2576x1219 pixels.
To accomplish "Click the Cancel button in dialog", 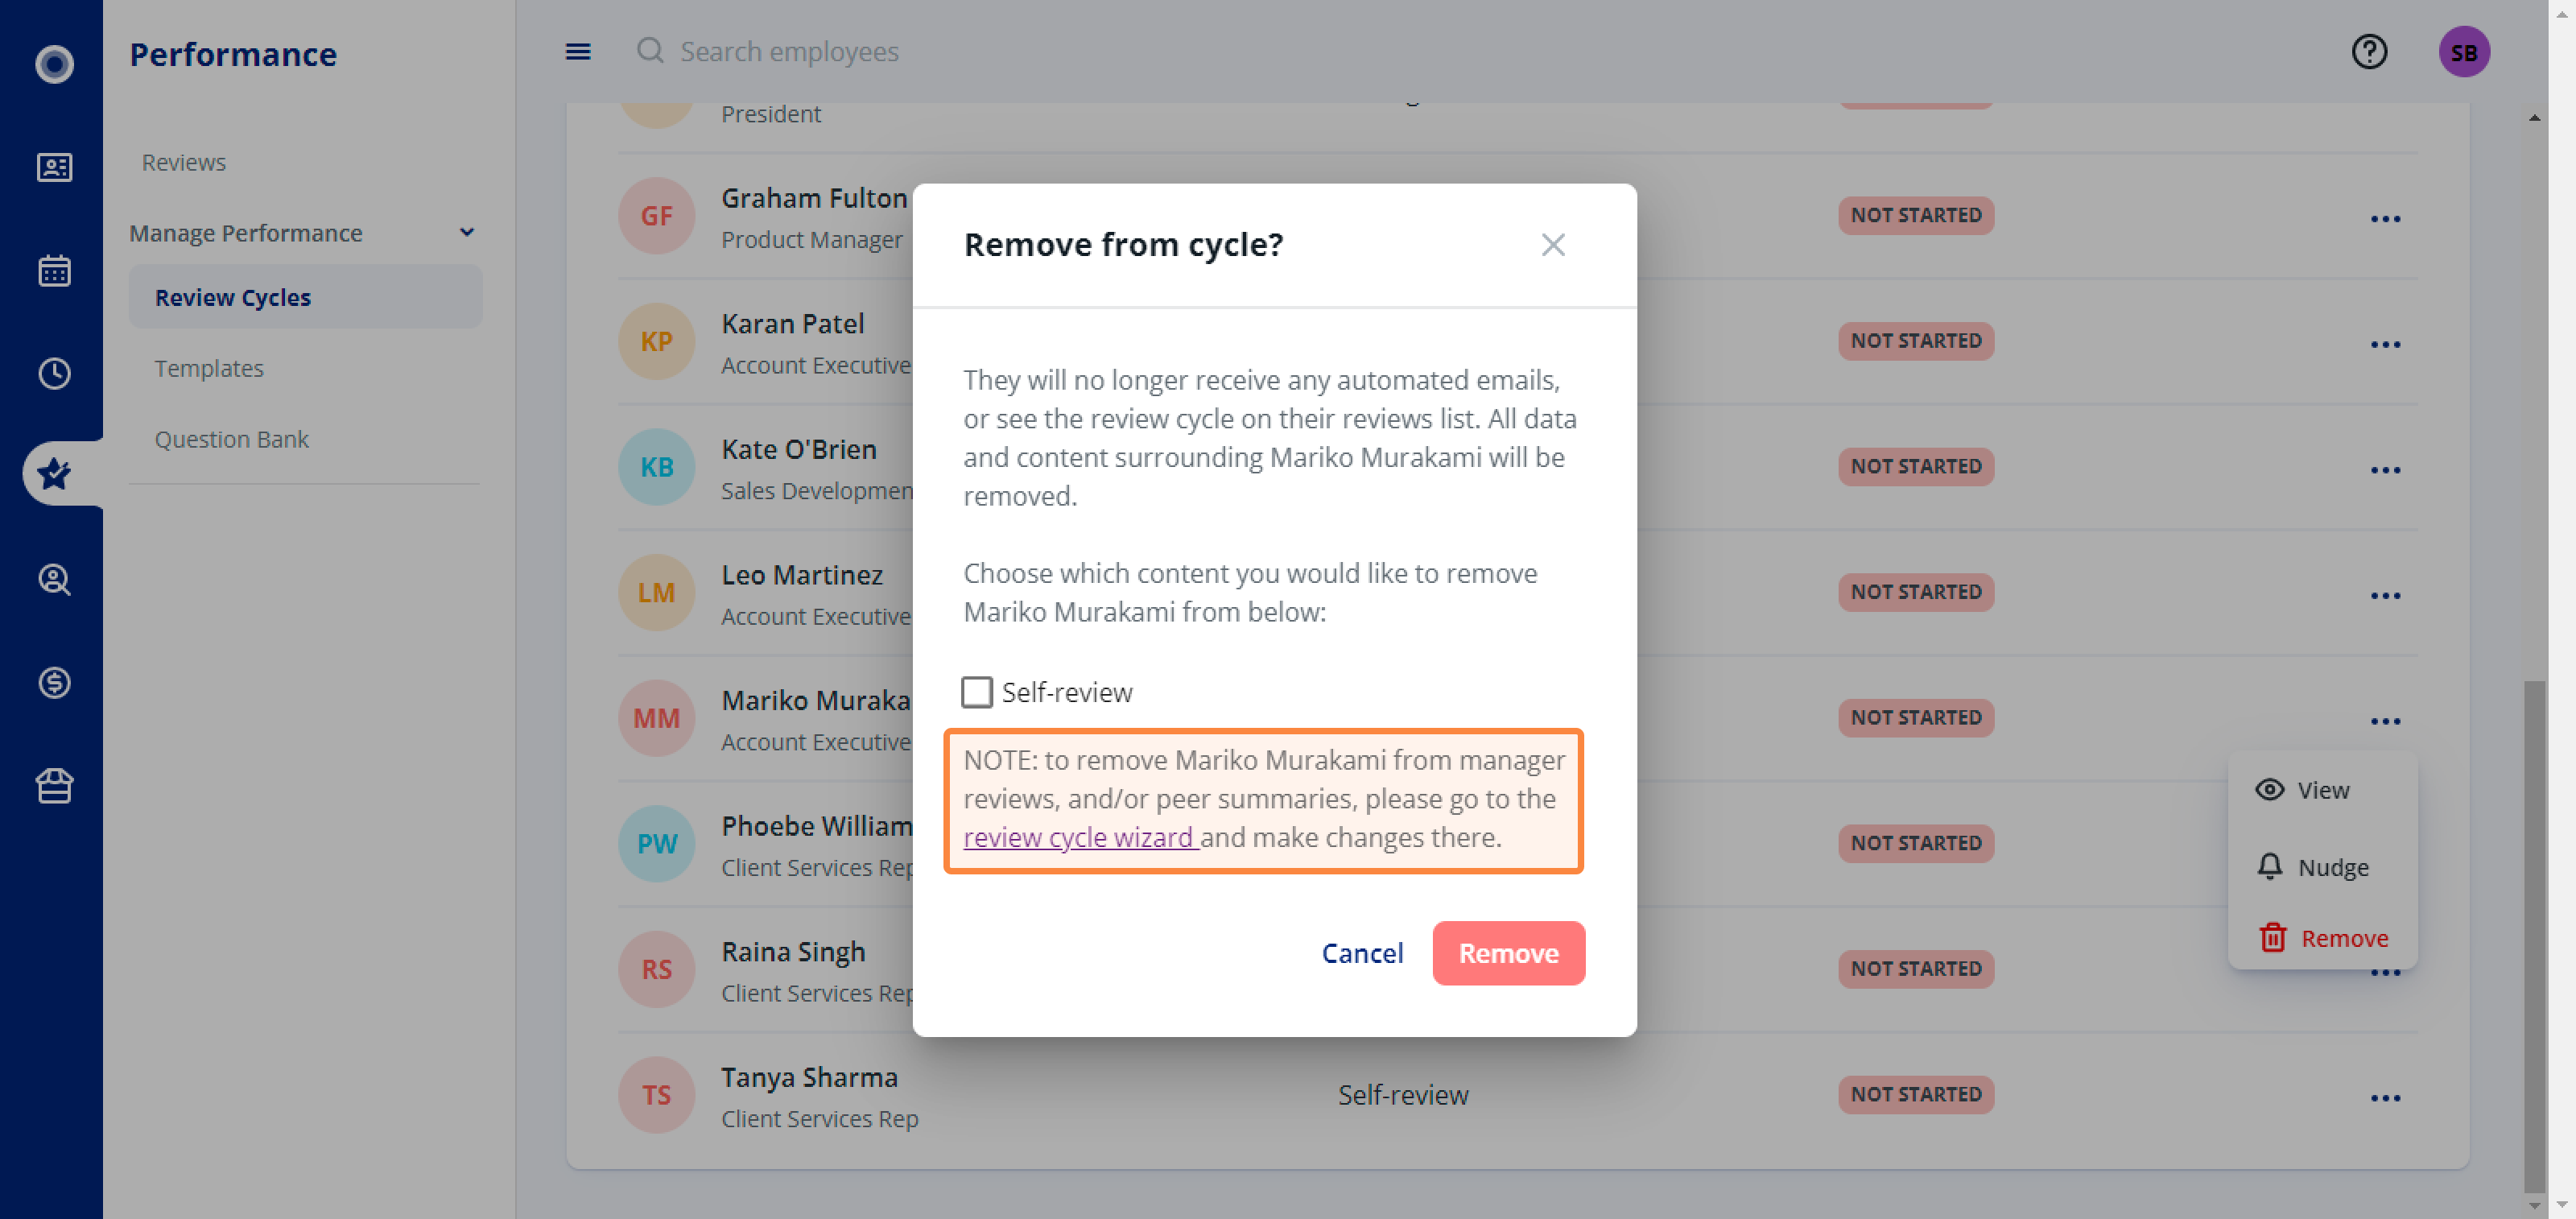I will click(x=1362, y=953).
